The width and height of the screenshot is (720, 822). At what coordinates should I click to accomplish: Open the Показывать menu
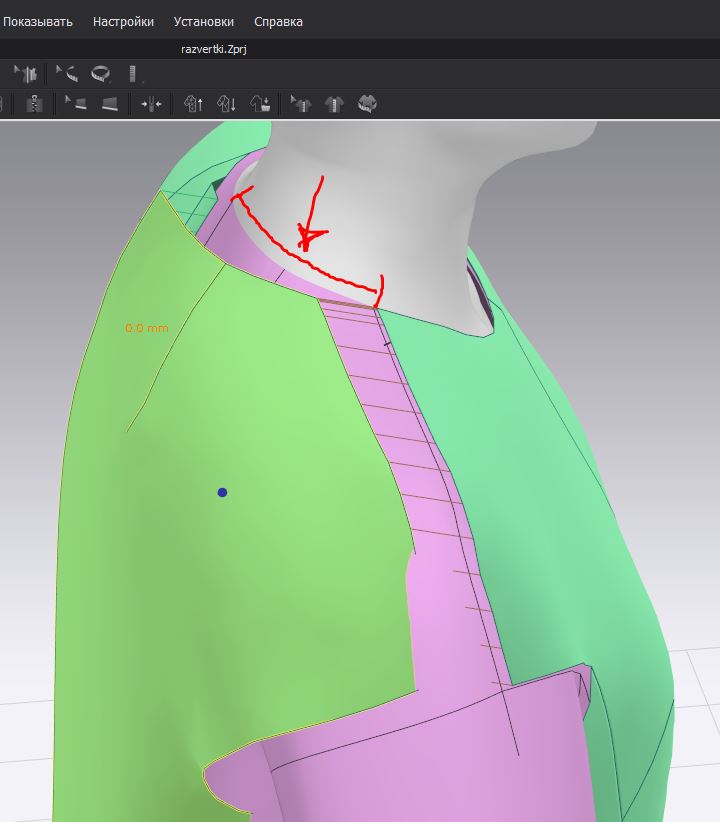click(37, 22)
